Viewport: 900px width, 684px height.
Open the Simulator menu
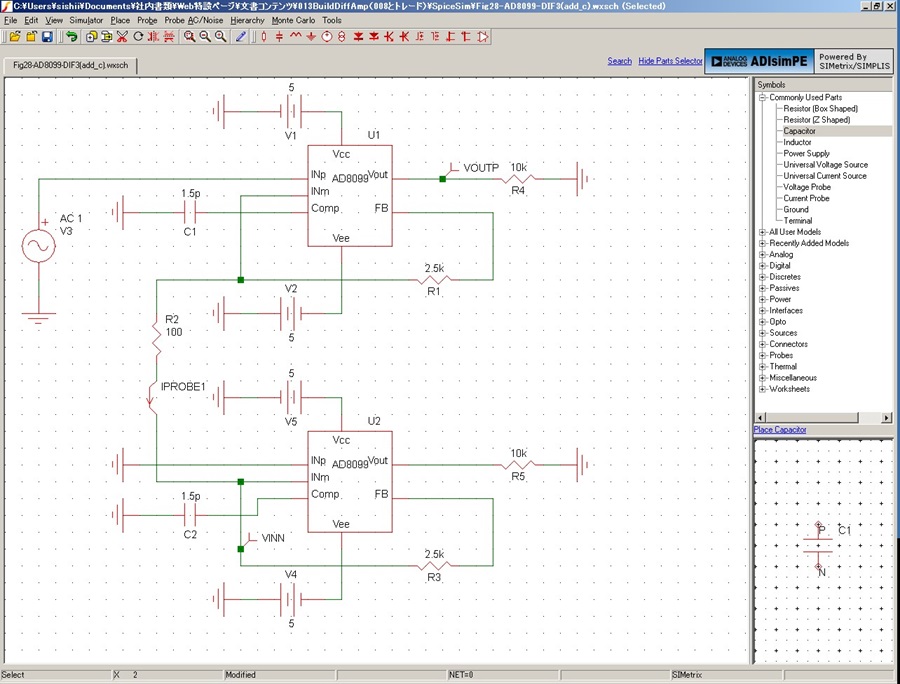point(86,20)
